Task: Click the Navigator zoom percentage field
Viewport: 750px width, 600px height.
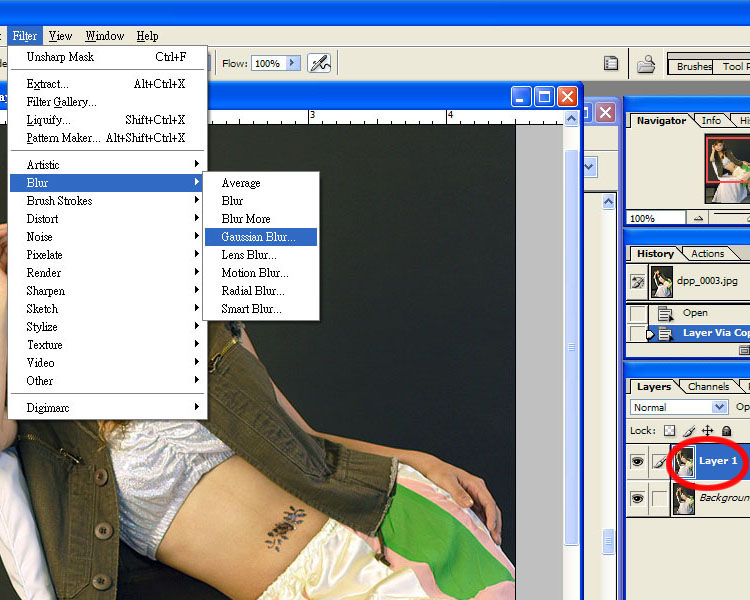Action: click(653, 218)
